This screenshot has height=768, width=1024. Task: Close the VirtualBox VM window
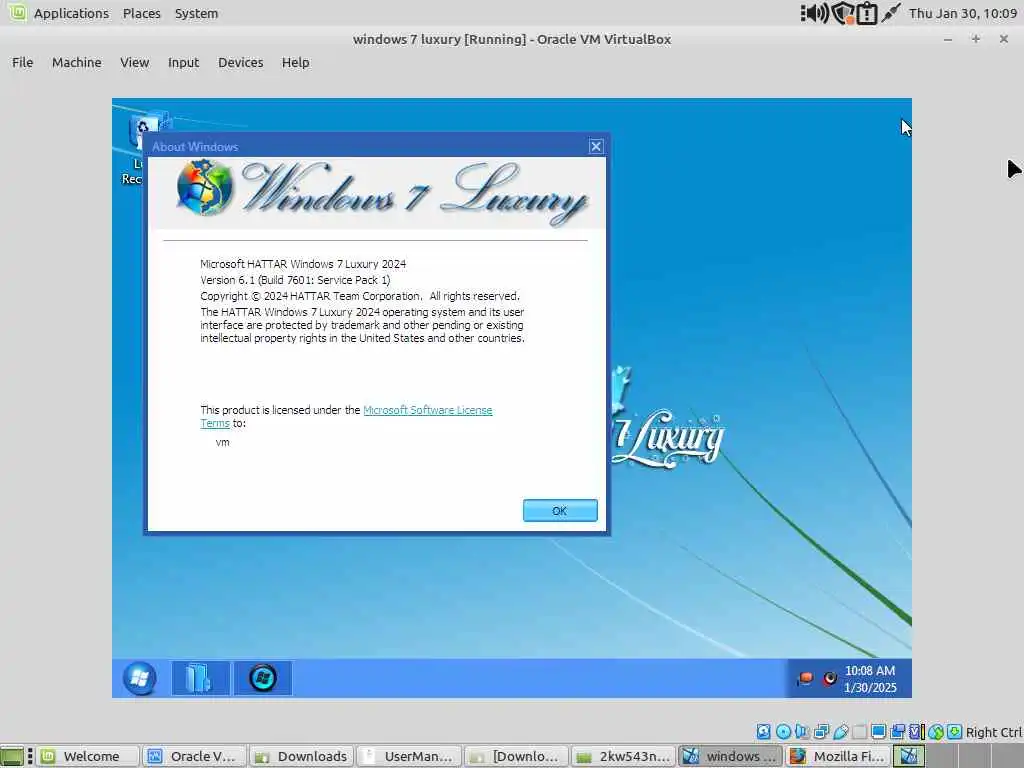click(1004, 39)
